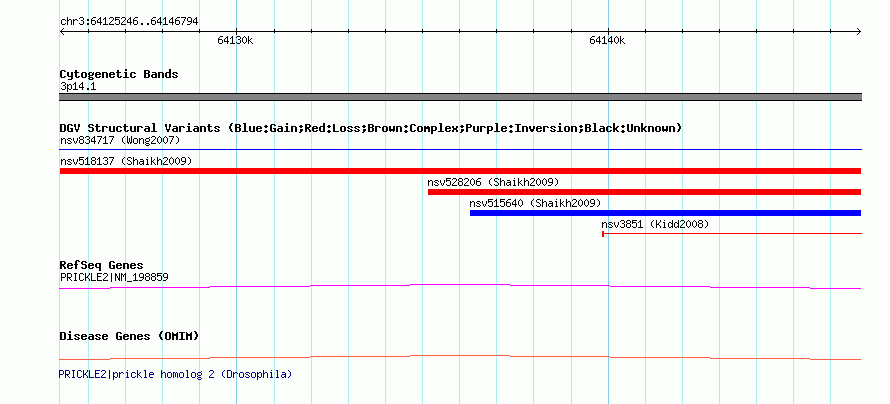Viewport: 890px width, 404px height.
Task: Click the magenta PRICKLE2 RefSeq gene line
Action: pyautogui.click(x=461, y=287)
